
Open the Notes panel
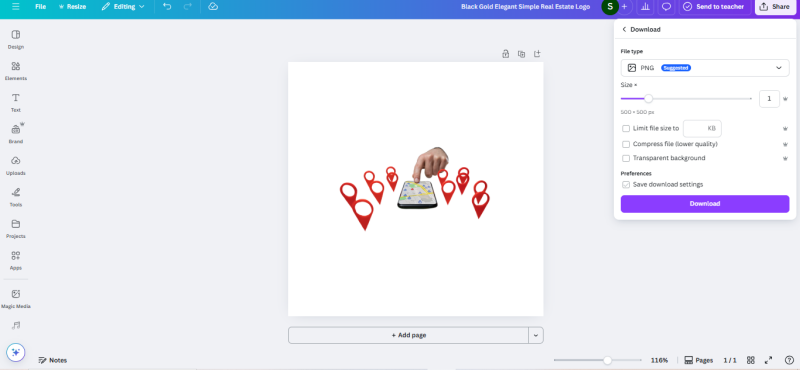[53, 360]
